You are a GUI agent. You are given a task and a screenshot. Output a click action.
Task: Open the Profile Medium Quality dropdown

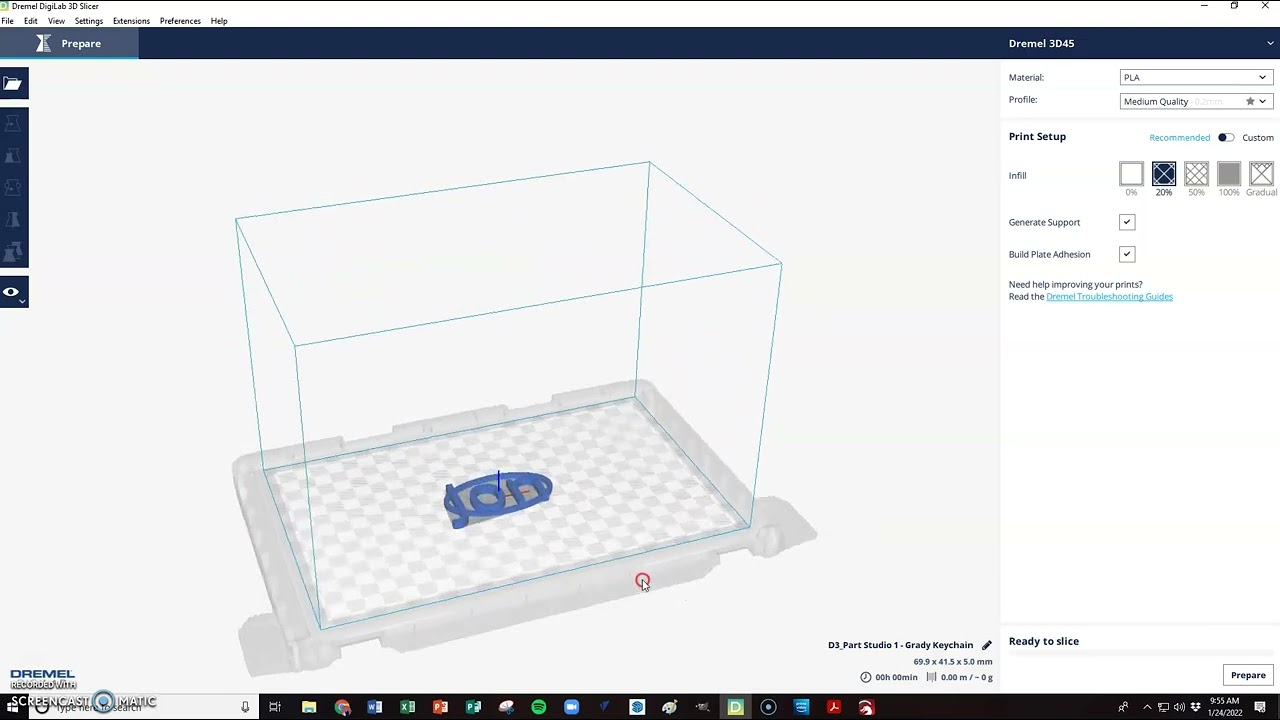[x=1196, y=101]
